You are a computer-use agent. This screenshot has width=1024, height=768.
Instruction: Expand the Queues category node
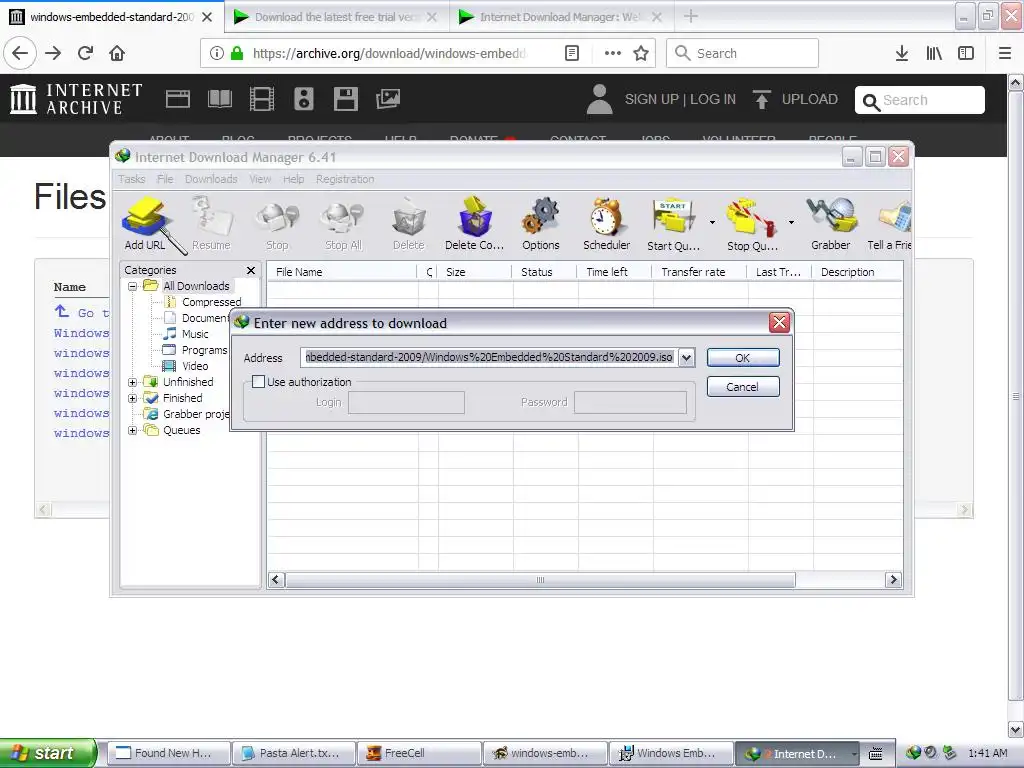click(133, 430)
